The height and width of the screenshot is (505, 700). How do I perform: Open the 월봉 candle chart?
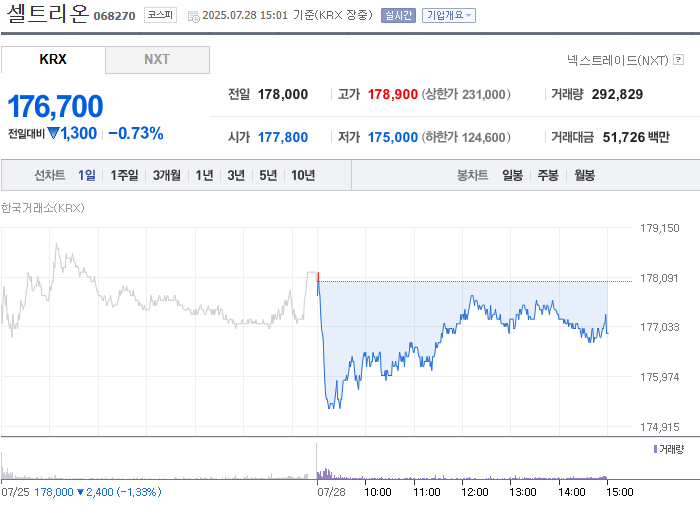point(584,175)
